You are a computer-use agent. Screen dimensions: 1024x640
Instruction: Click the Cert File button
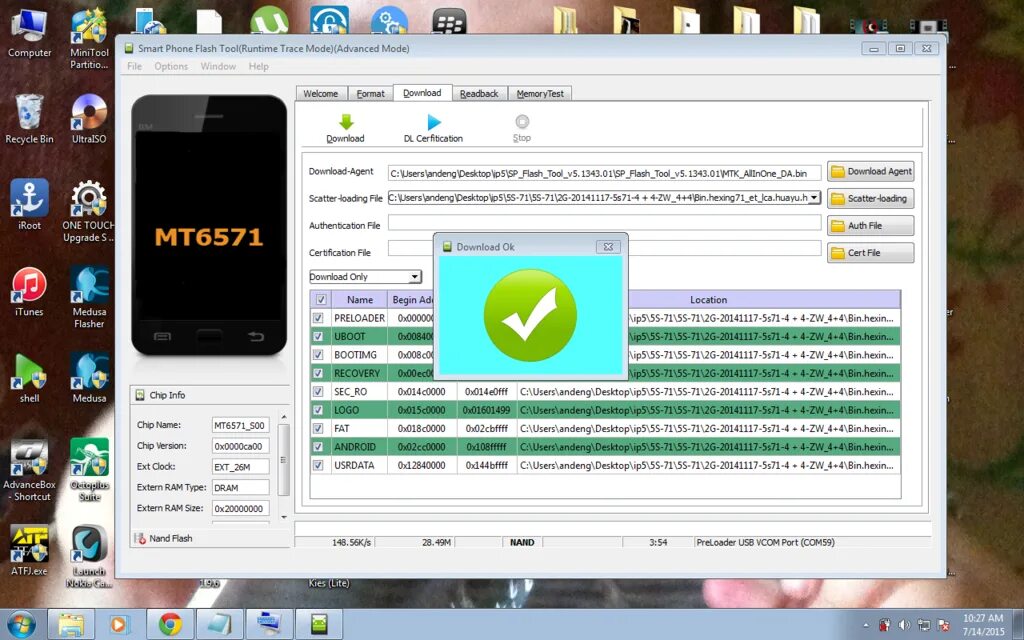point(871,253)
